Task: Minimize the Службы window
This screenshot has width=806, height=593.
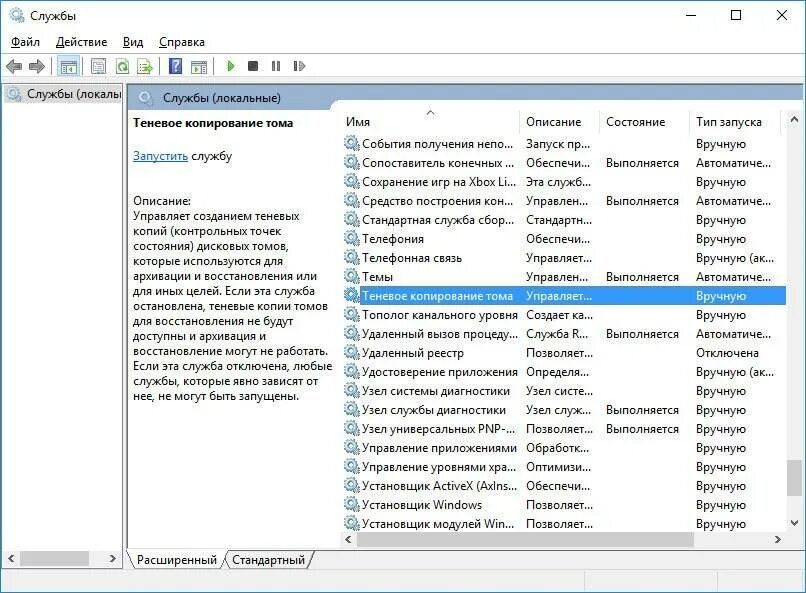Action: 691,15
